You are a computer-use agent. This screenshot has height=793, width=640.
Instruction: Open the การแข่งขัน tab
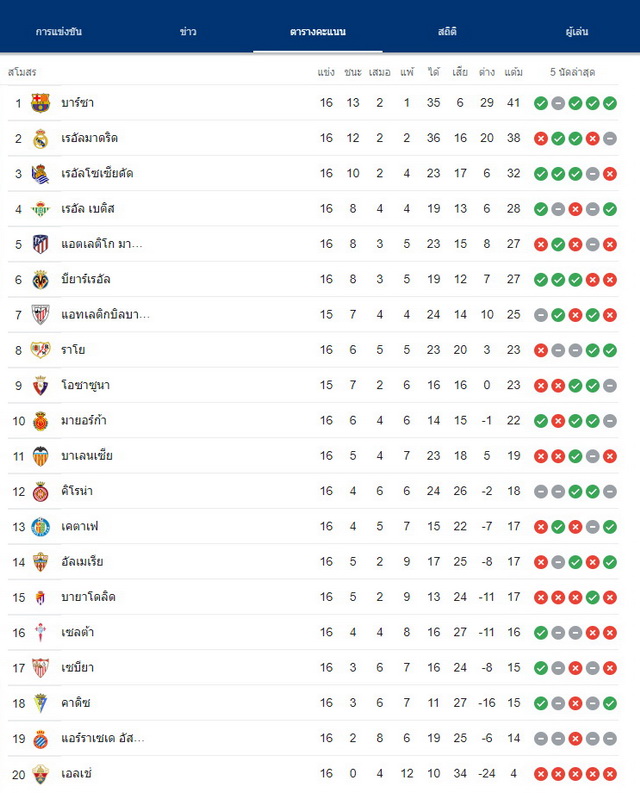(59, 31)
